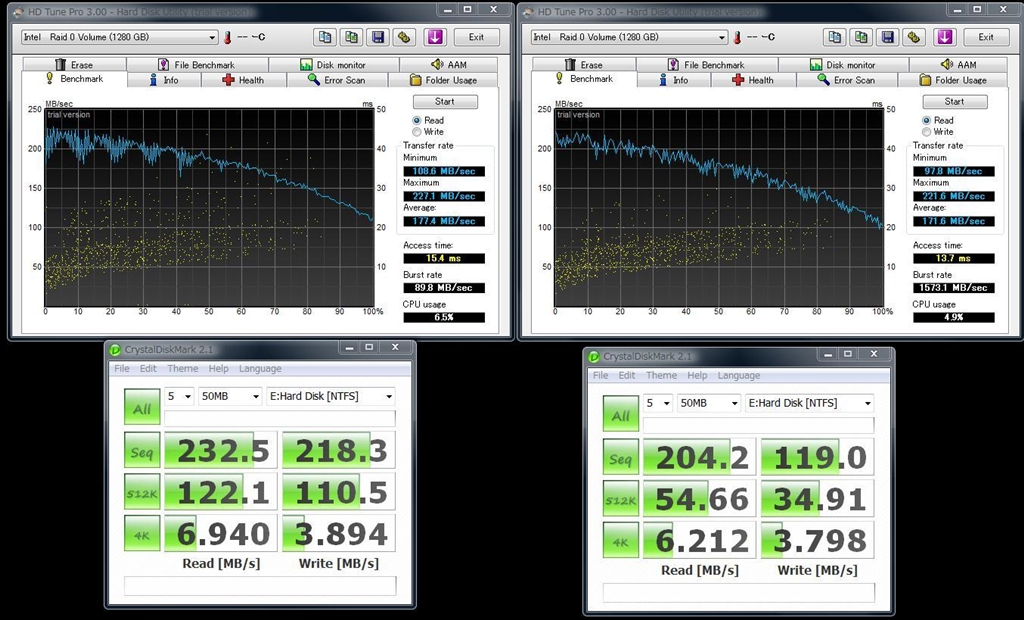Run the 4K test in left CrystalDiskMark
The width and height of the screenshot is (1024, 620).
coord(142,532)
